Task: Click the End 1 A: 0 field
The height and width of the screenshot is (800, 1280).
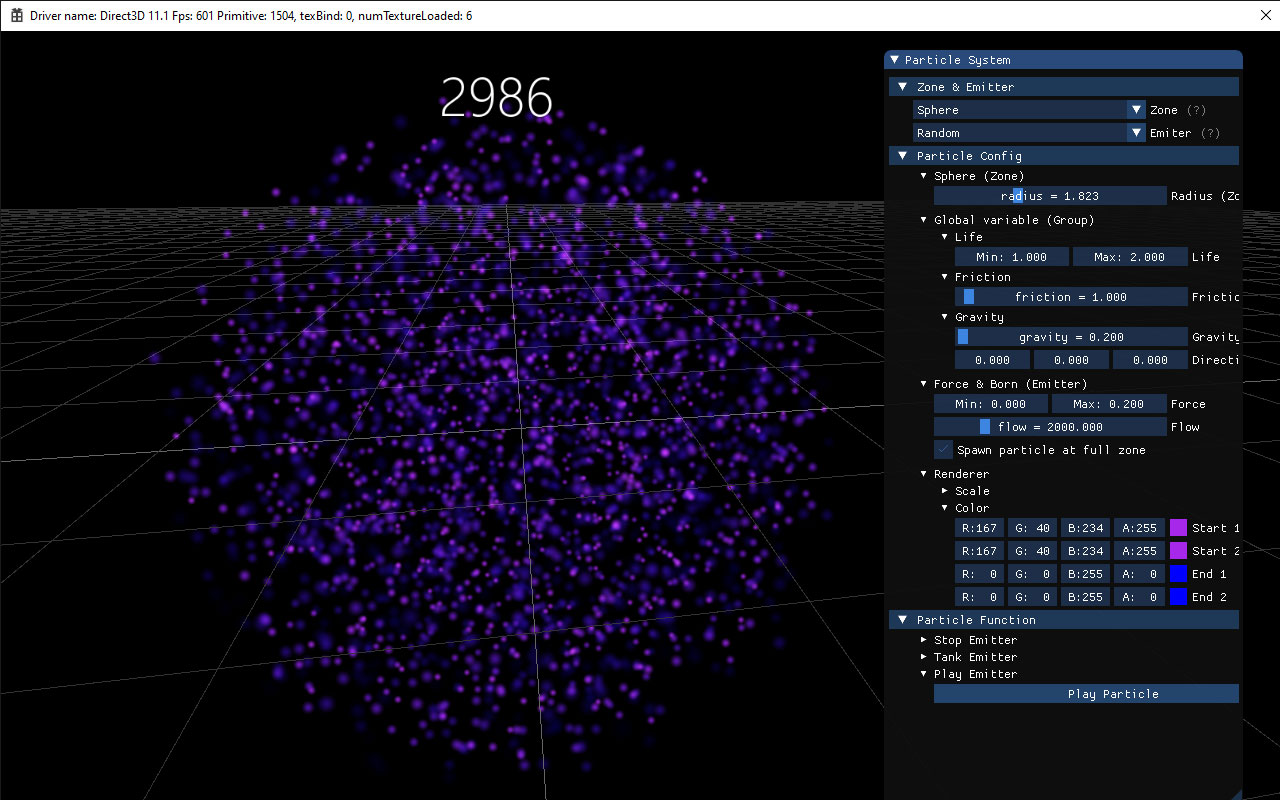Action: pyautogui.click(x=1138, y=574)
